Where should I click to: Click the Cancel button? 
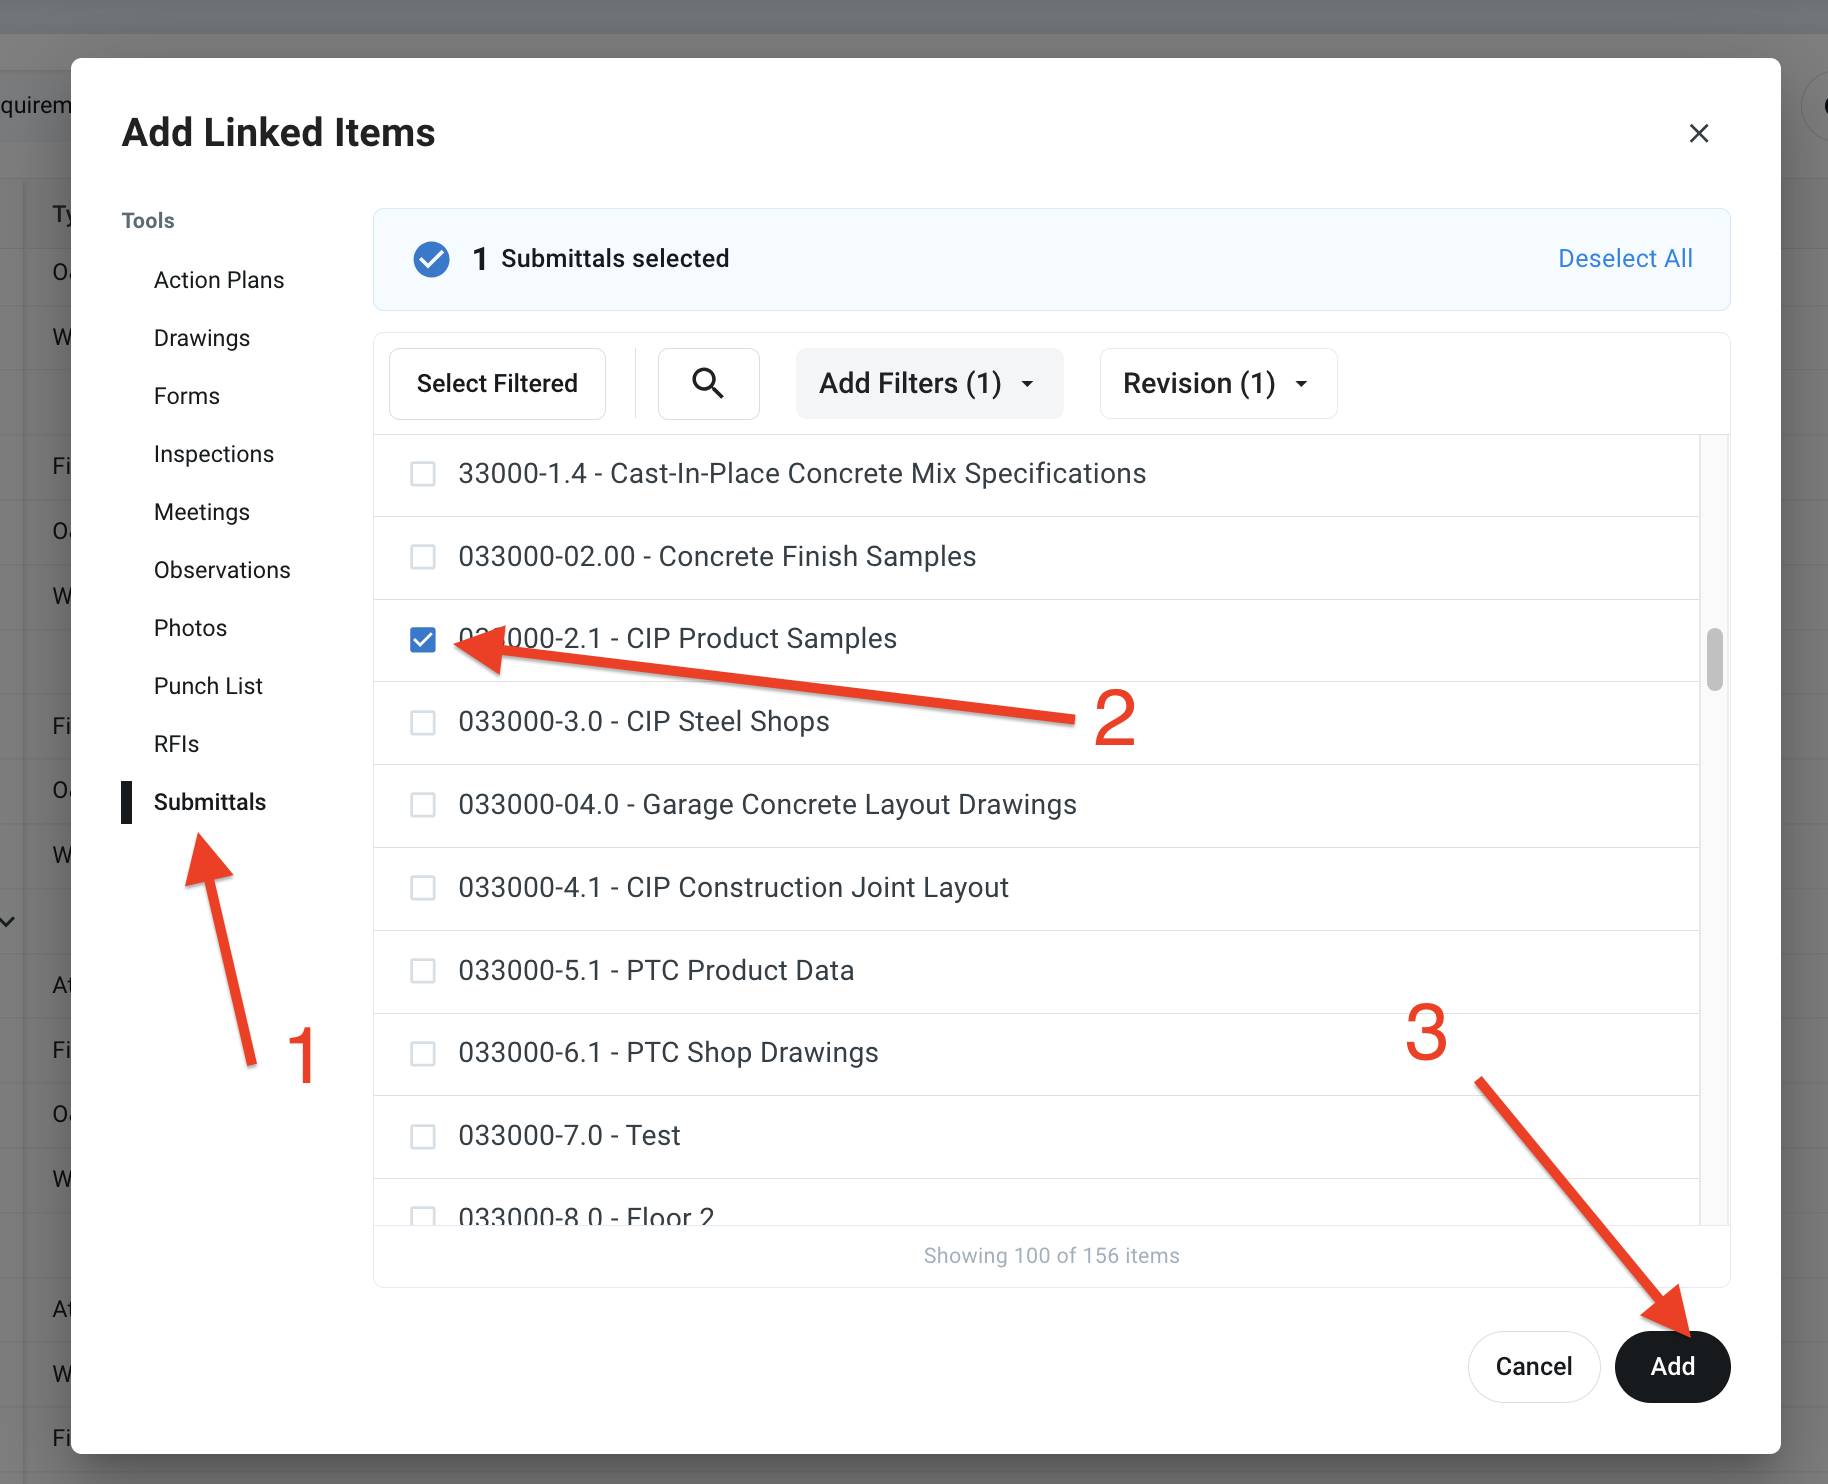[1533, 1366]
